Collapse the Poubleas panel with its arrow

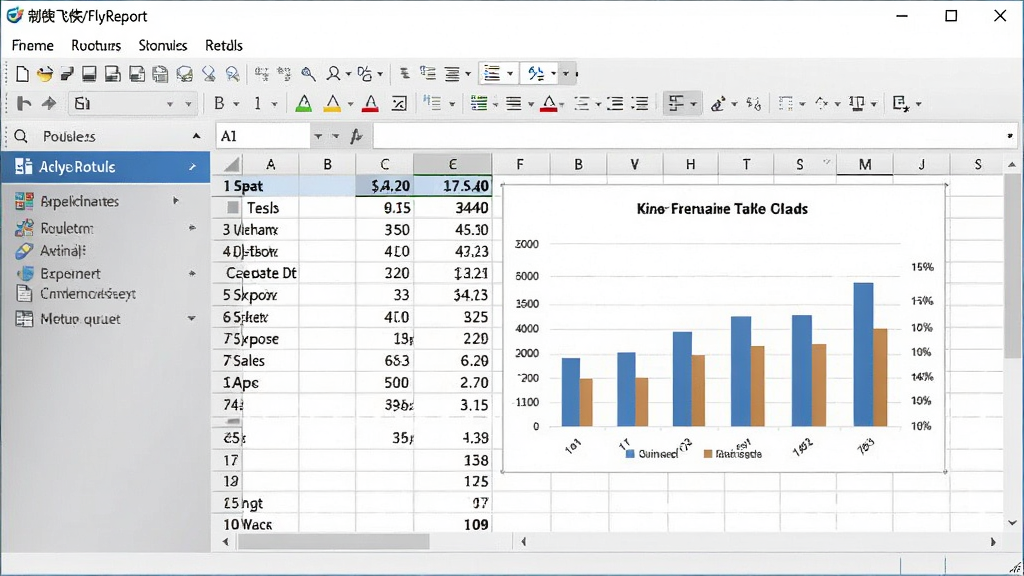[x=196, y=136]
